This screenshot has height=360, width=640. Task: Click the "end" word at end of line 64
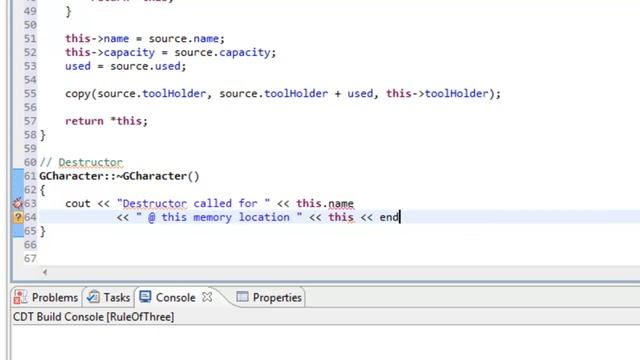[389, 217]
